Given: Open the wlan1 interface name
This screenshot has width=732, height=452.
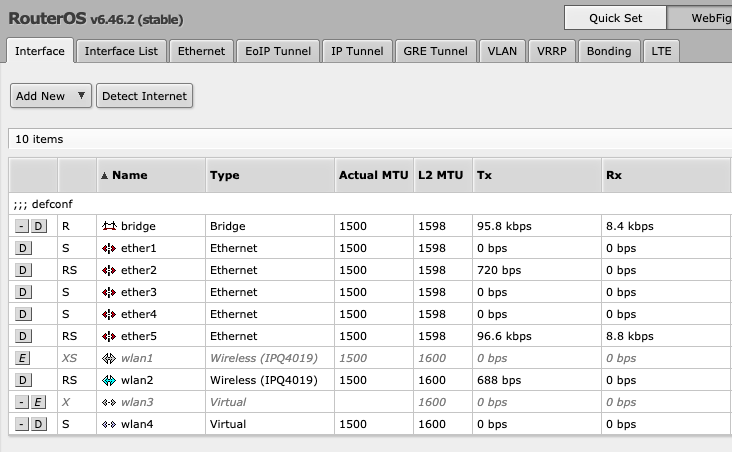Looking at the screenshot, I should point(137,358).
